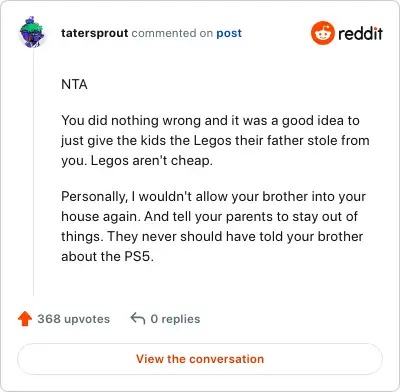Collapse comment via vertical thread line
400x392 pixels.
[x=33, y=172]
